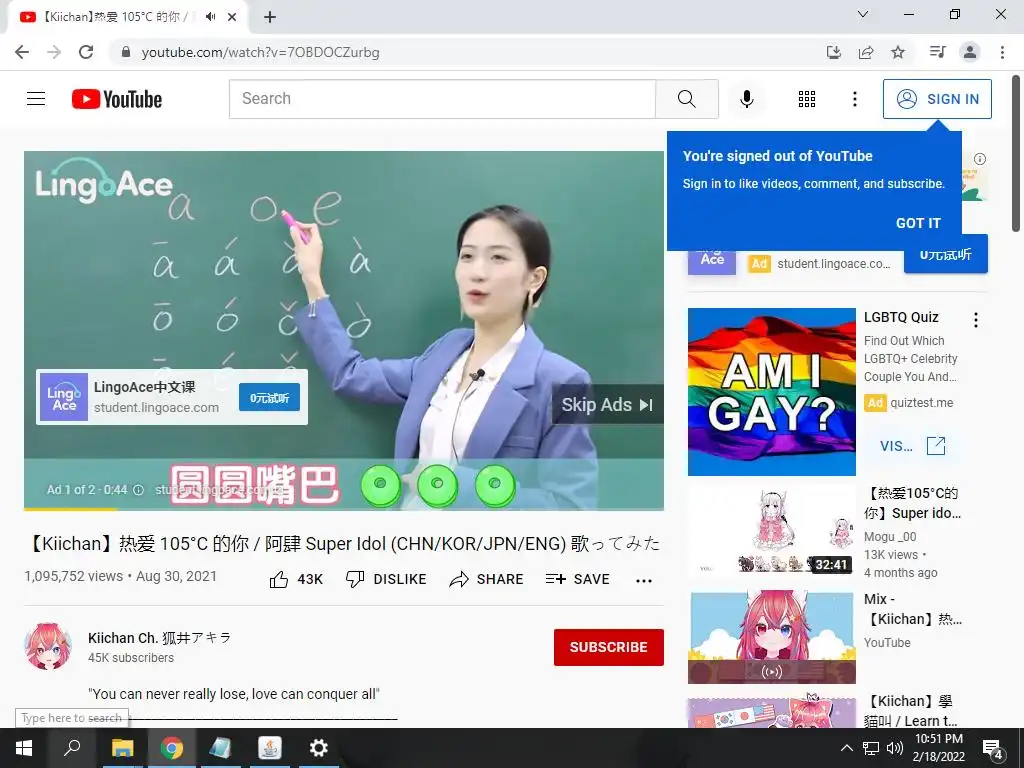
Task: Open a new browser tab
Action: (x=270, y=17)
